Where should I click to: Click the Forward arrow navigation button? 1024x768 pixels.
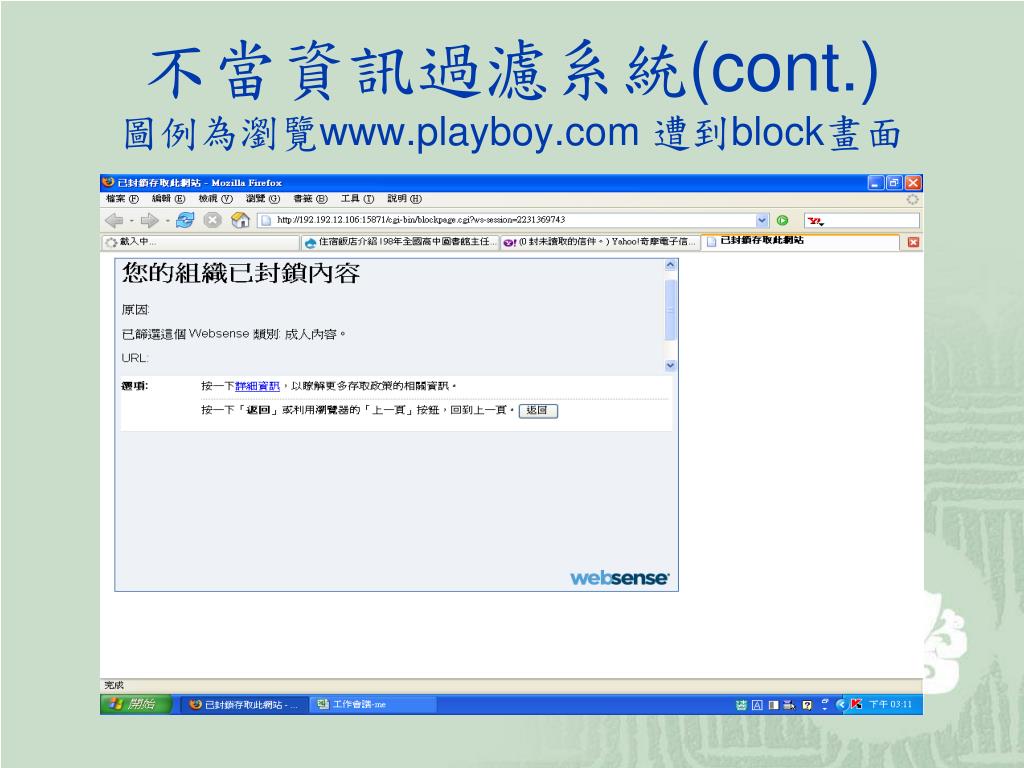coord(149,220)
